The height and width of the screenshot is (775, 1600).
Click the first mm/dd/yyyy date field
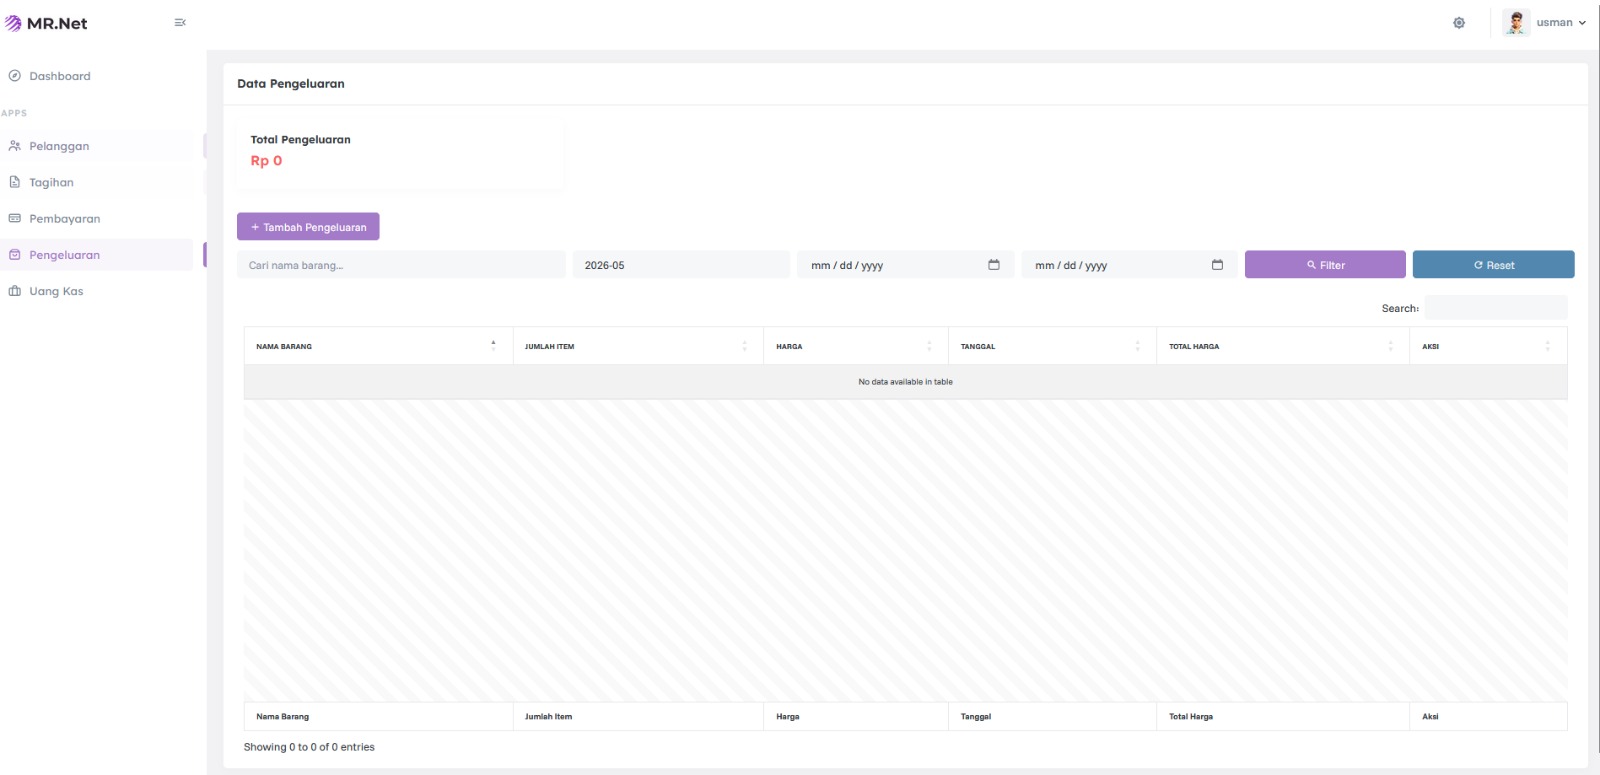905,265
